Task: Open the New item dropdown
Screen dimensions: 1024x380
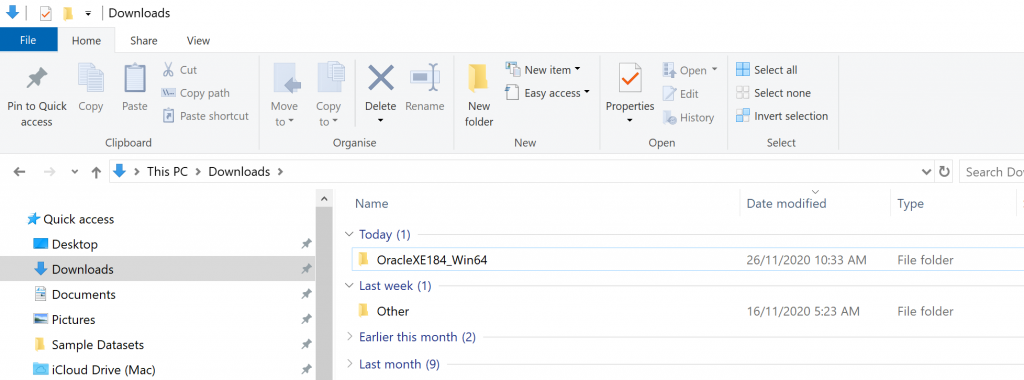Action: coord(543,70)
